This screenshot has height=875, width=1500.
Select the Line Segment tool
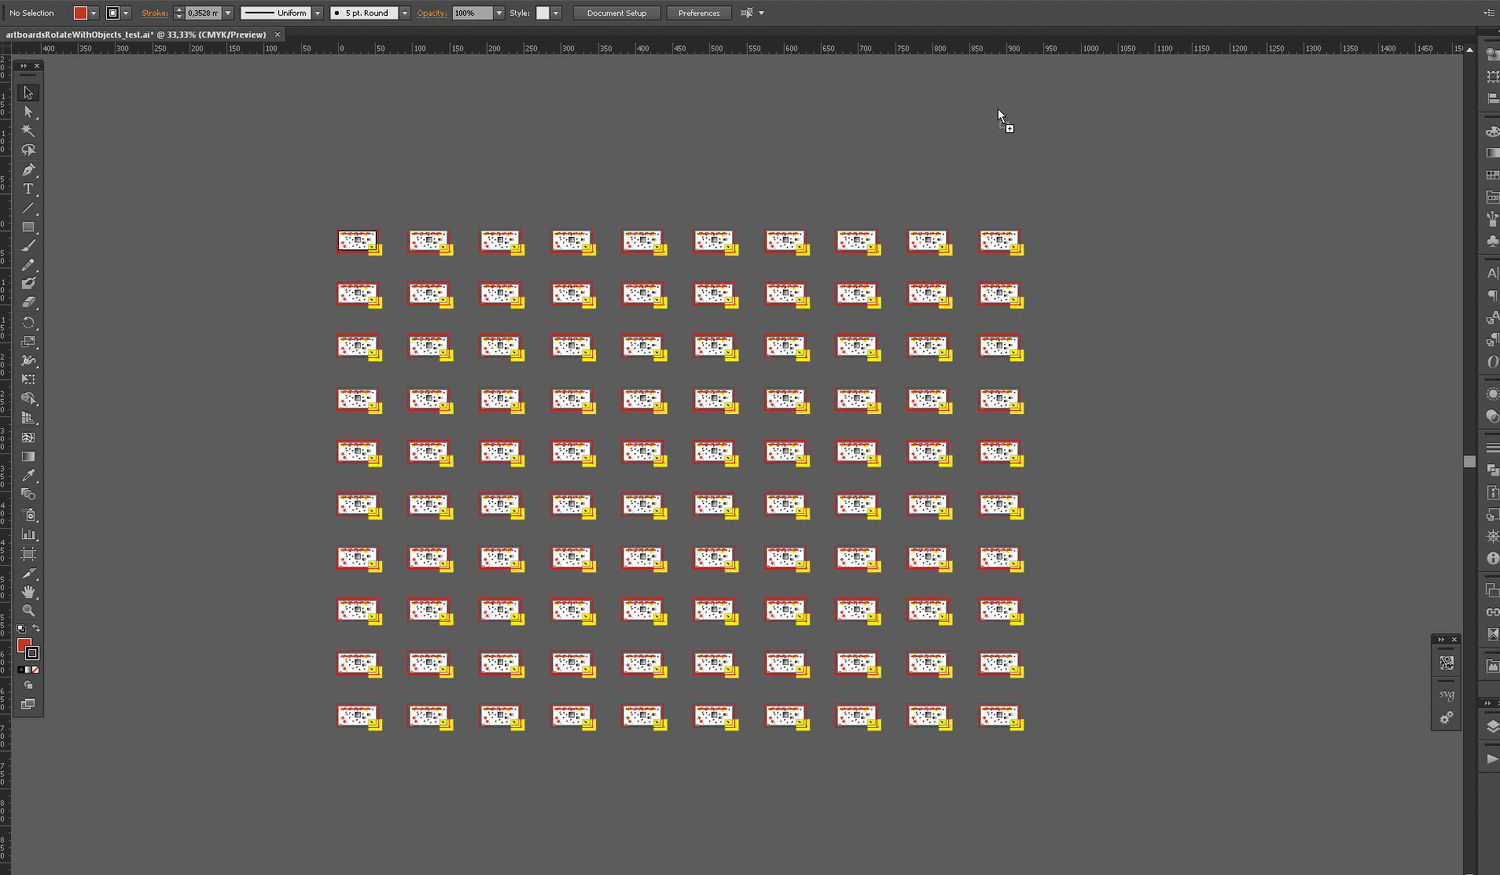[28, 208]
